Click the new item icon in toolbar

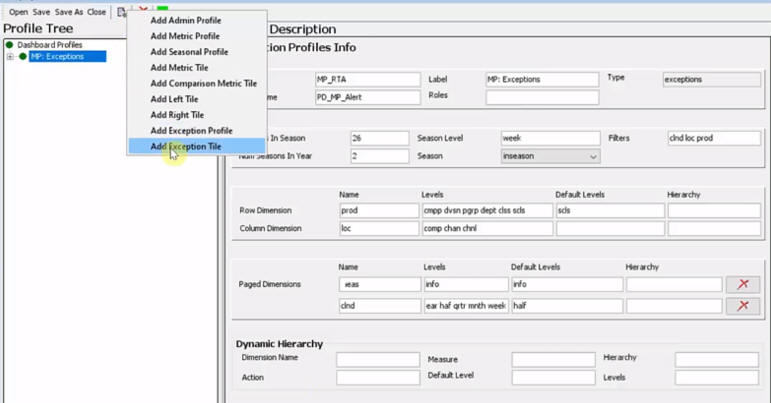pos(121,12)
